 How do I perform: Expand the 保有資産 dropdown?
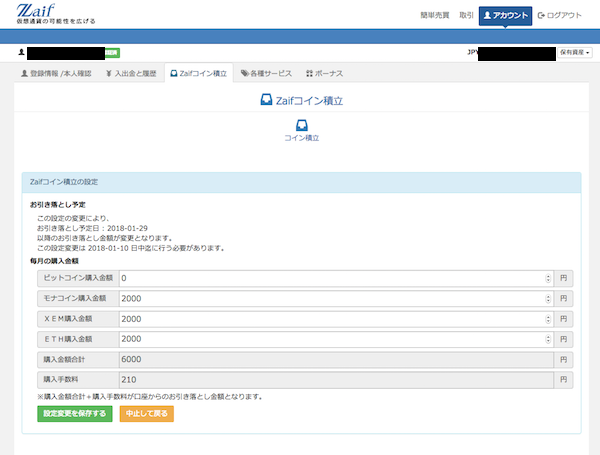tap(575, 52)
